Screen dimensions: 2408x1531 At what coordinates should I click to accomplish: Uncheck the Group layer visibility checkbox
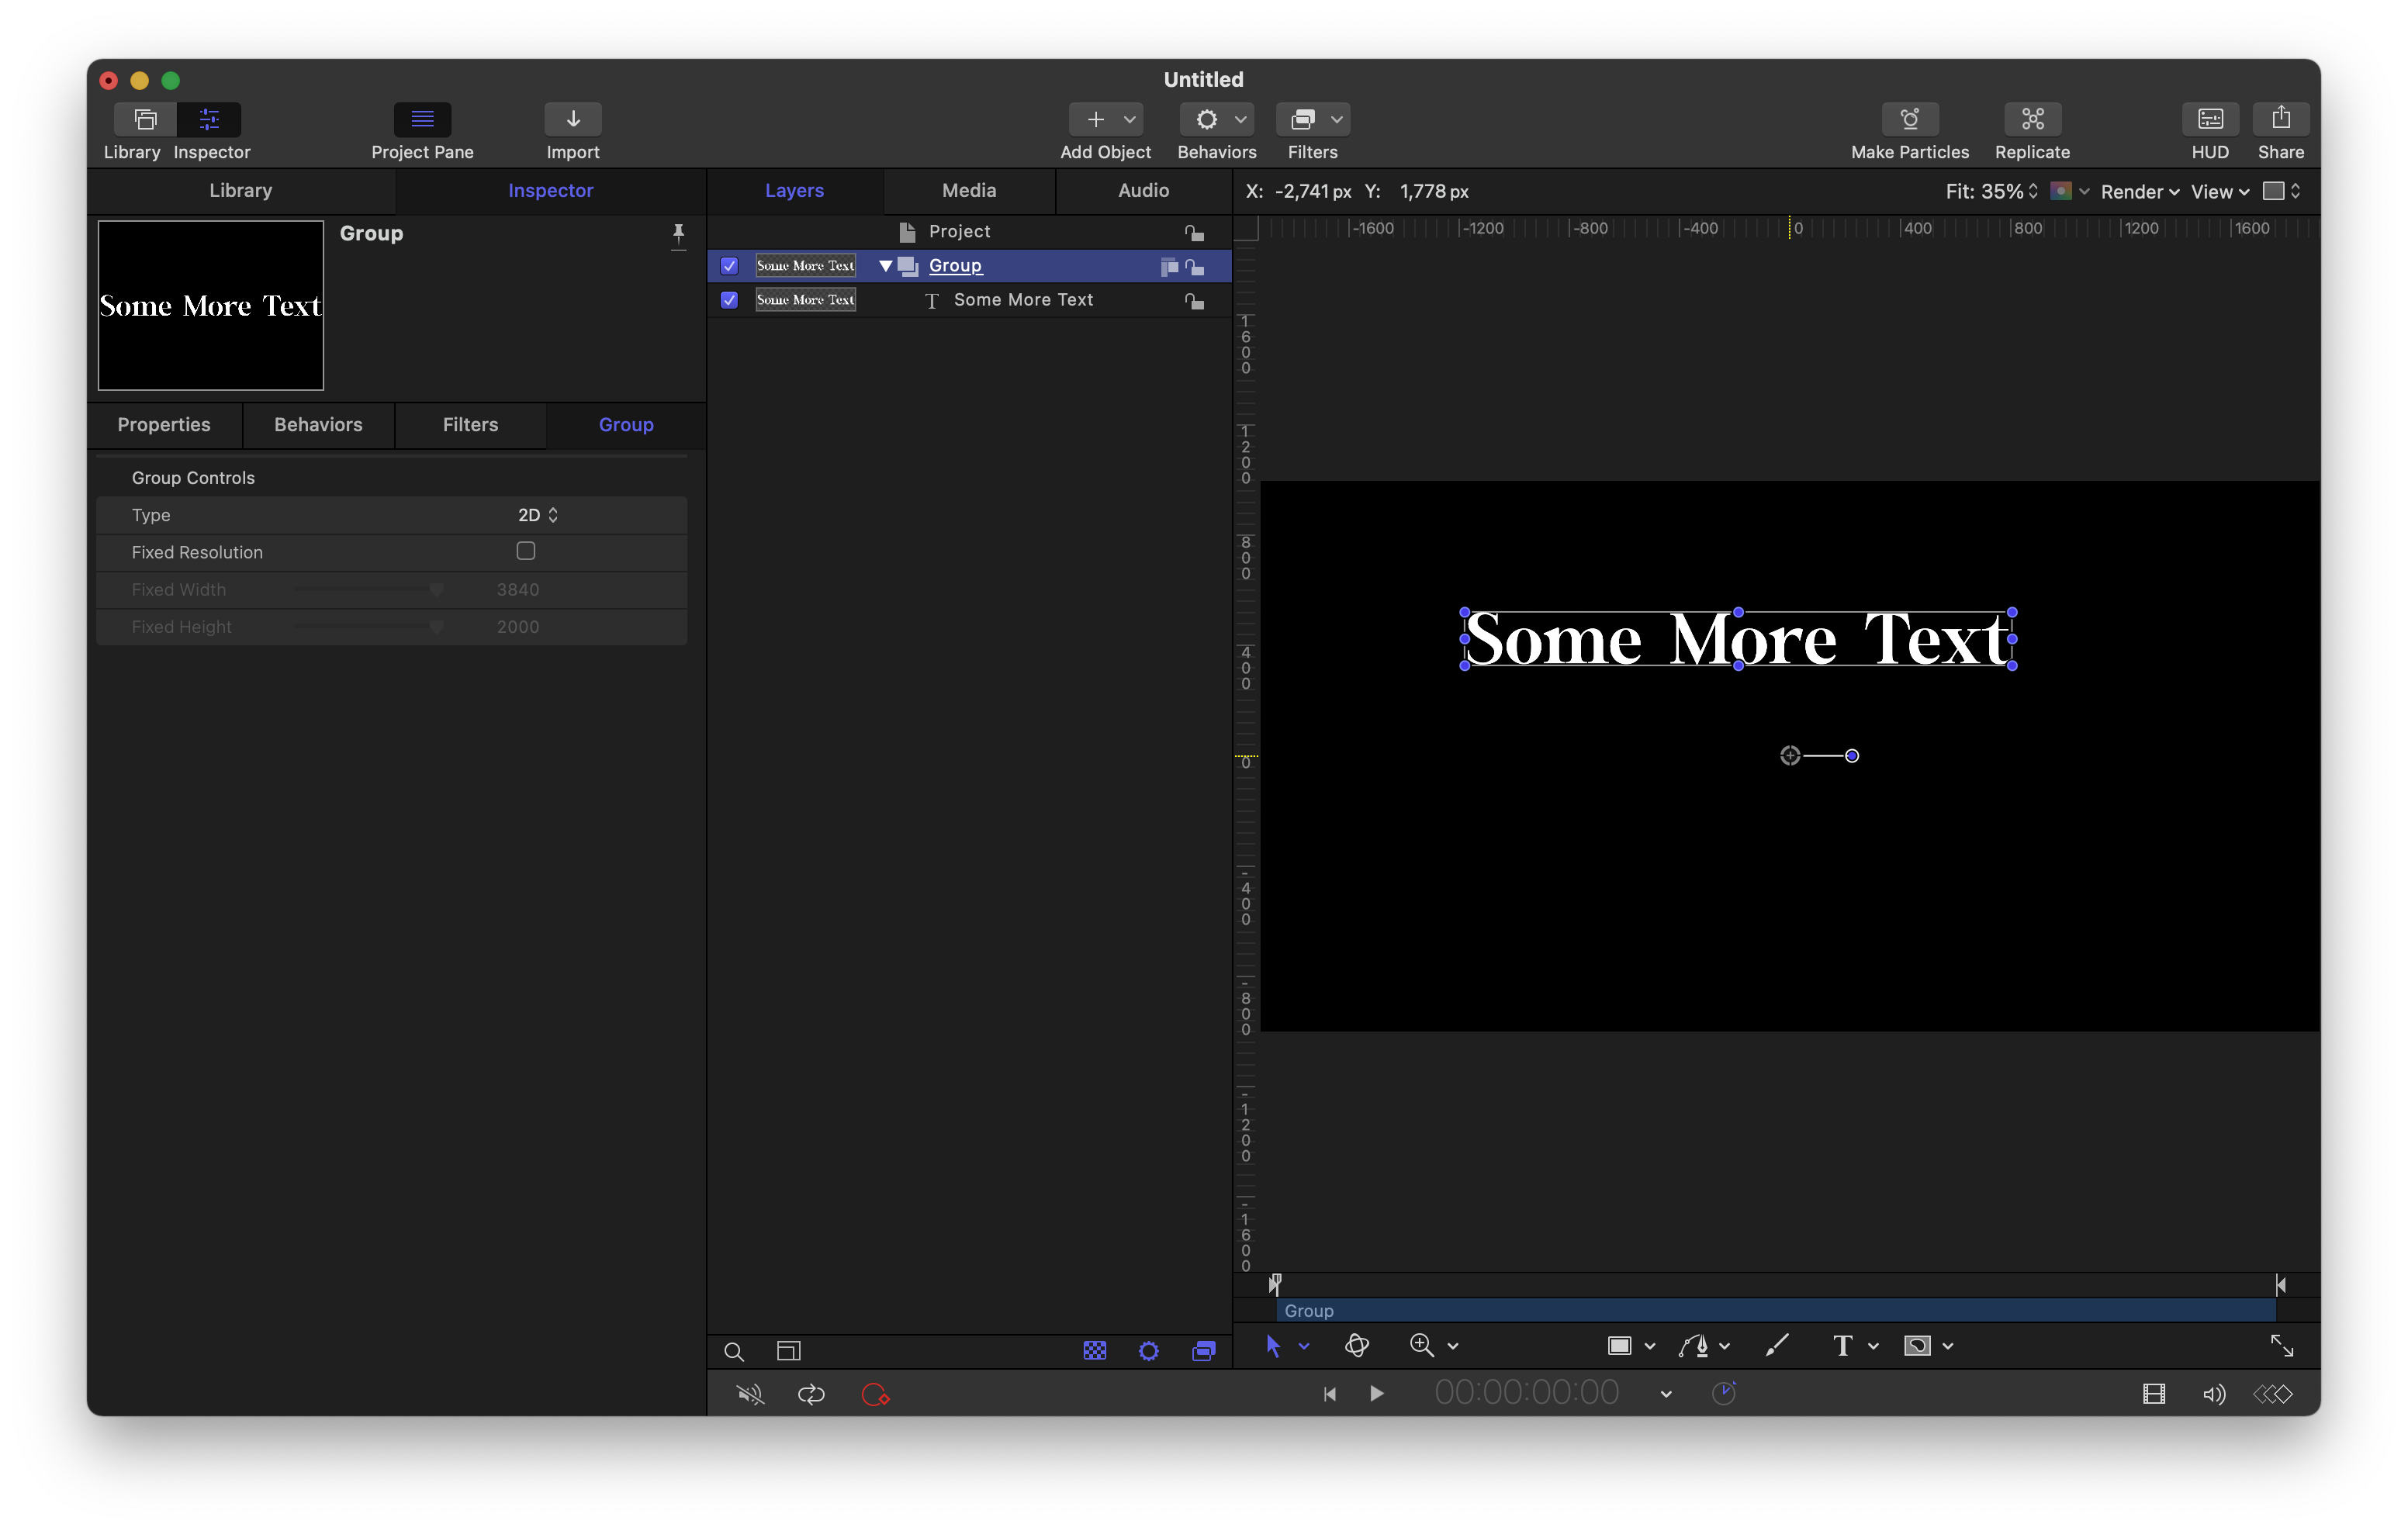tap(729, 266)
